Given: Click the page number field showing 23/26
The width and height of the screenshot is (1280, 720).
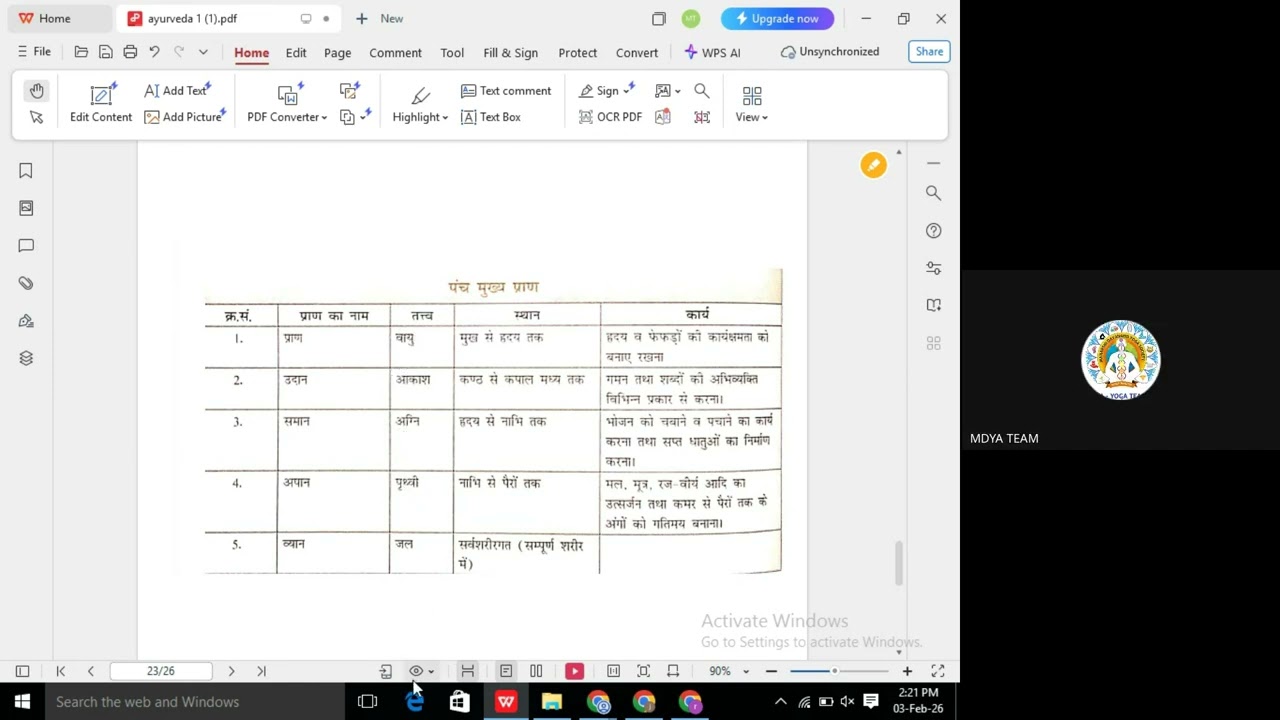Looking at the screenshot, I should click(161, 671).
